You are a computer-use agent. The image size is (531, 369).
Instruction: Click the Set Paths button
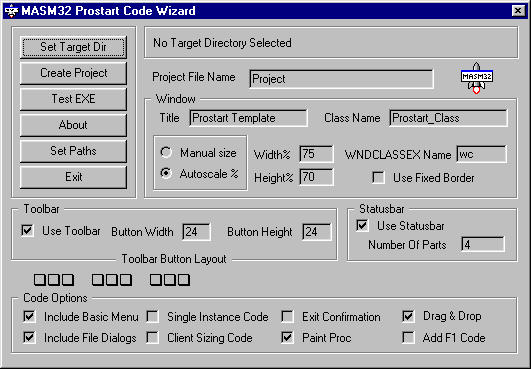coord(73,151)
